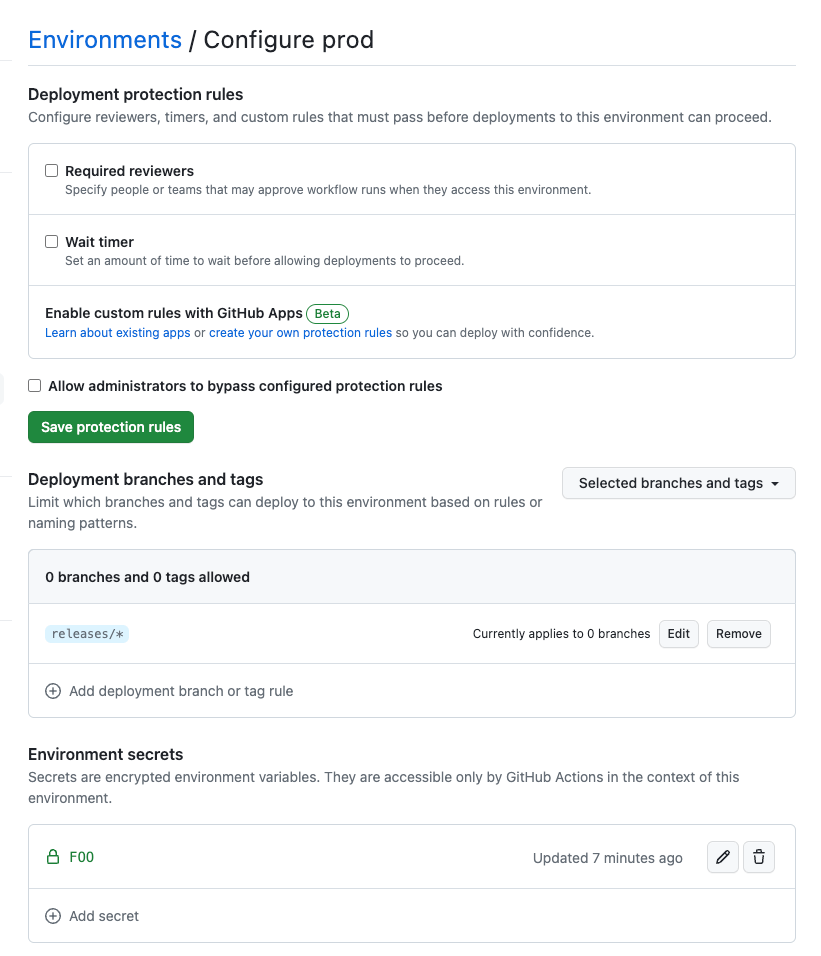Click the FOO secret name
The width and height of the screenshot is (821, 956).
(x=82, y=857)
